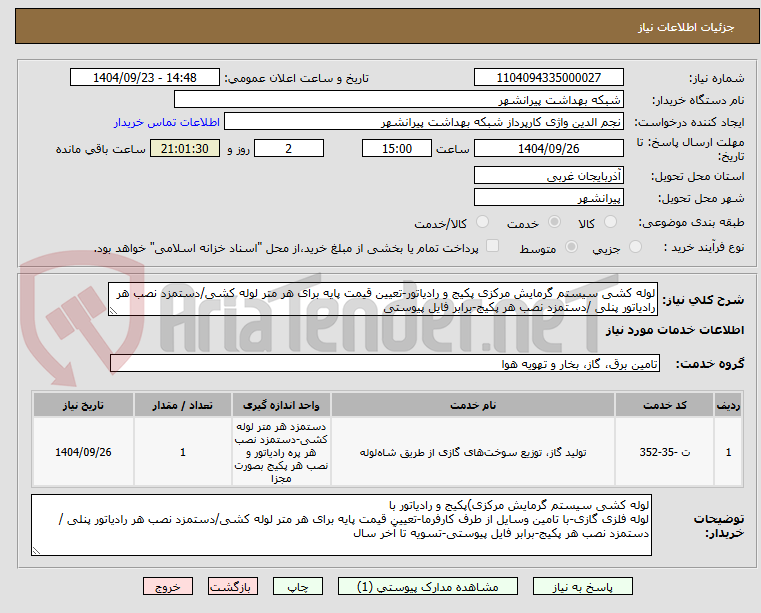Select the جزیی purchase type radio
Image resolution: width=761 pixels, height=613 pixels.
pos(635,247)
